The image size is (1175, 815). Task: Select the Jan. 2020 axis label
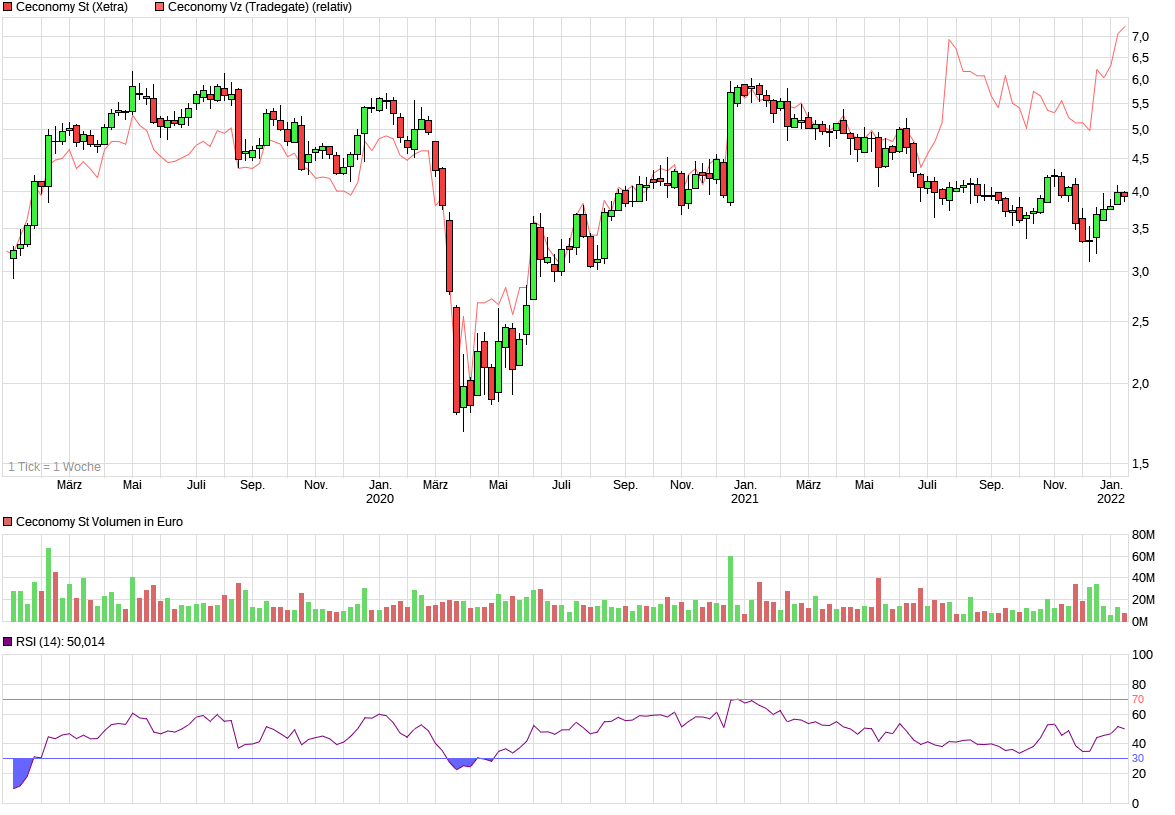380,489
